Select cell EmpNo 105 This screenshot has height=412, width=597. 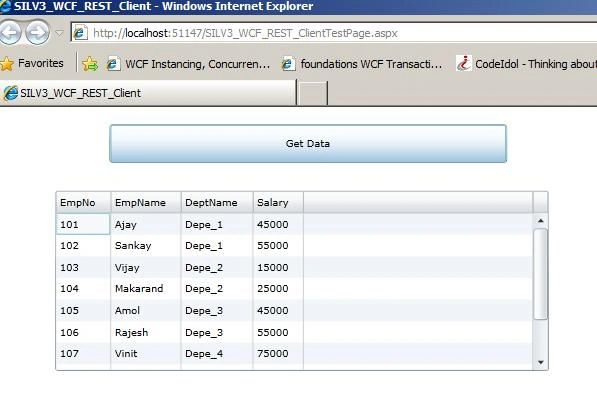point(83,310)
